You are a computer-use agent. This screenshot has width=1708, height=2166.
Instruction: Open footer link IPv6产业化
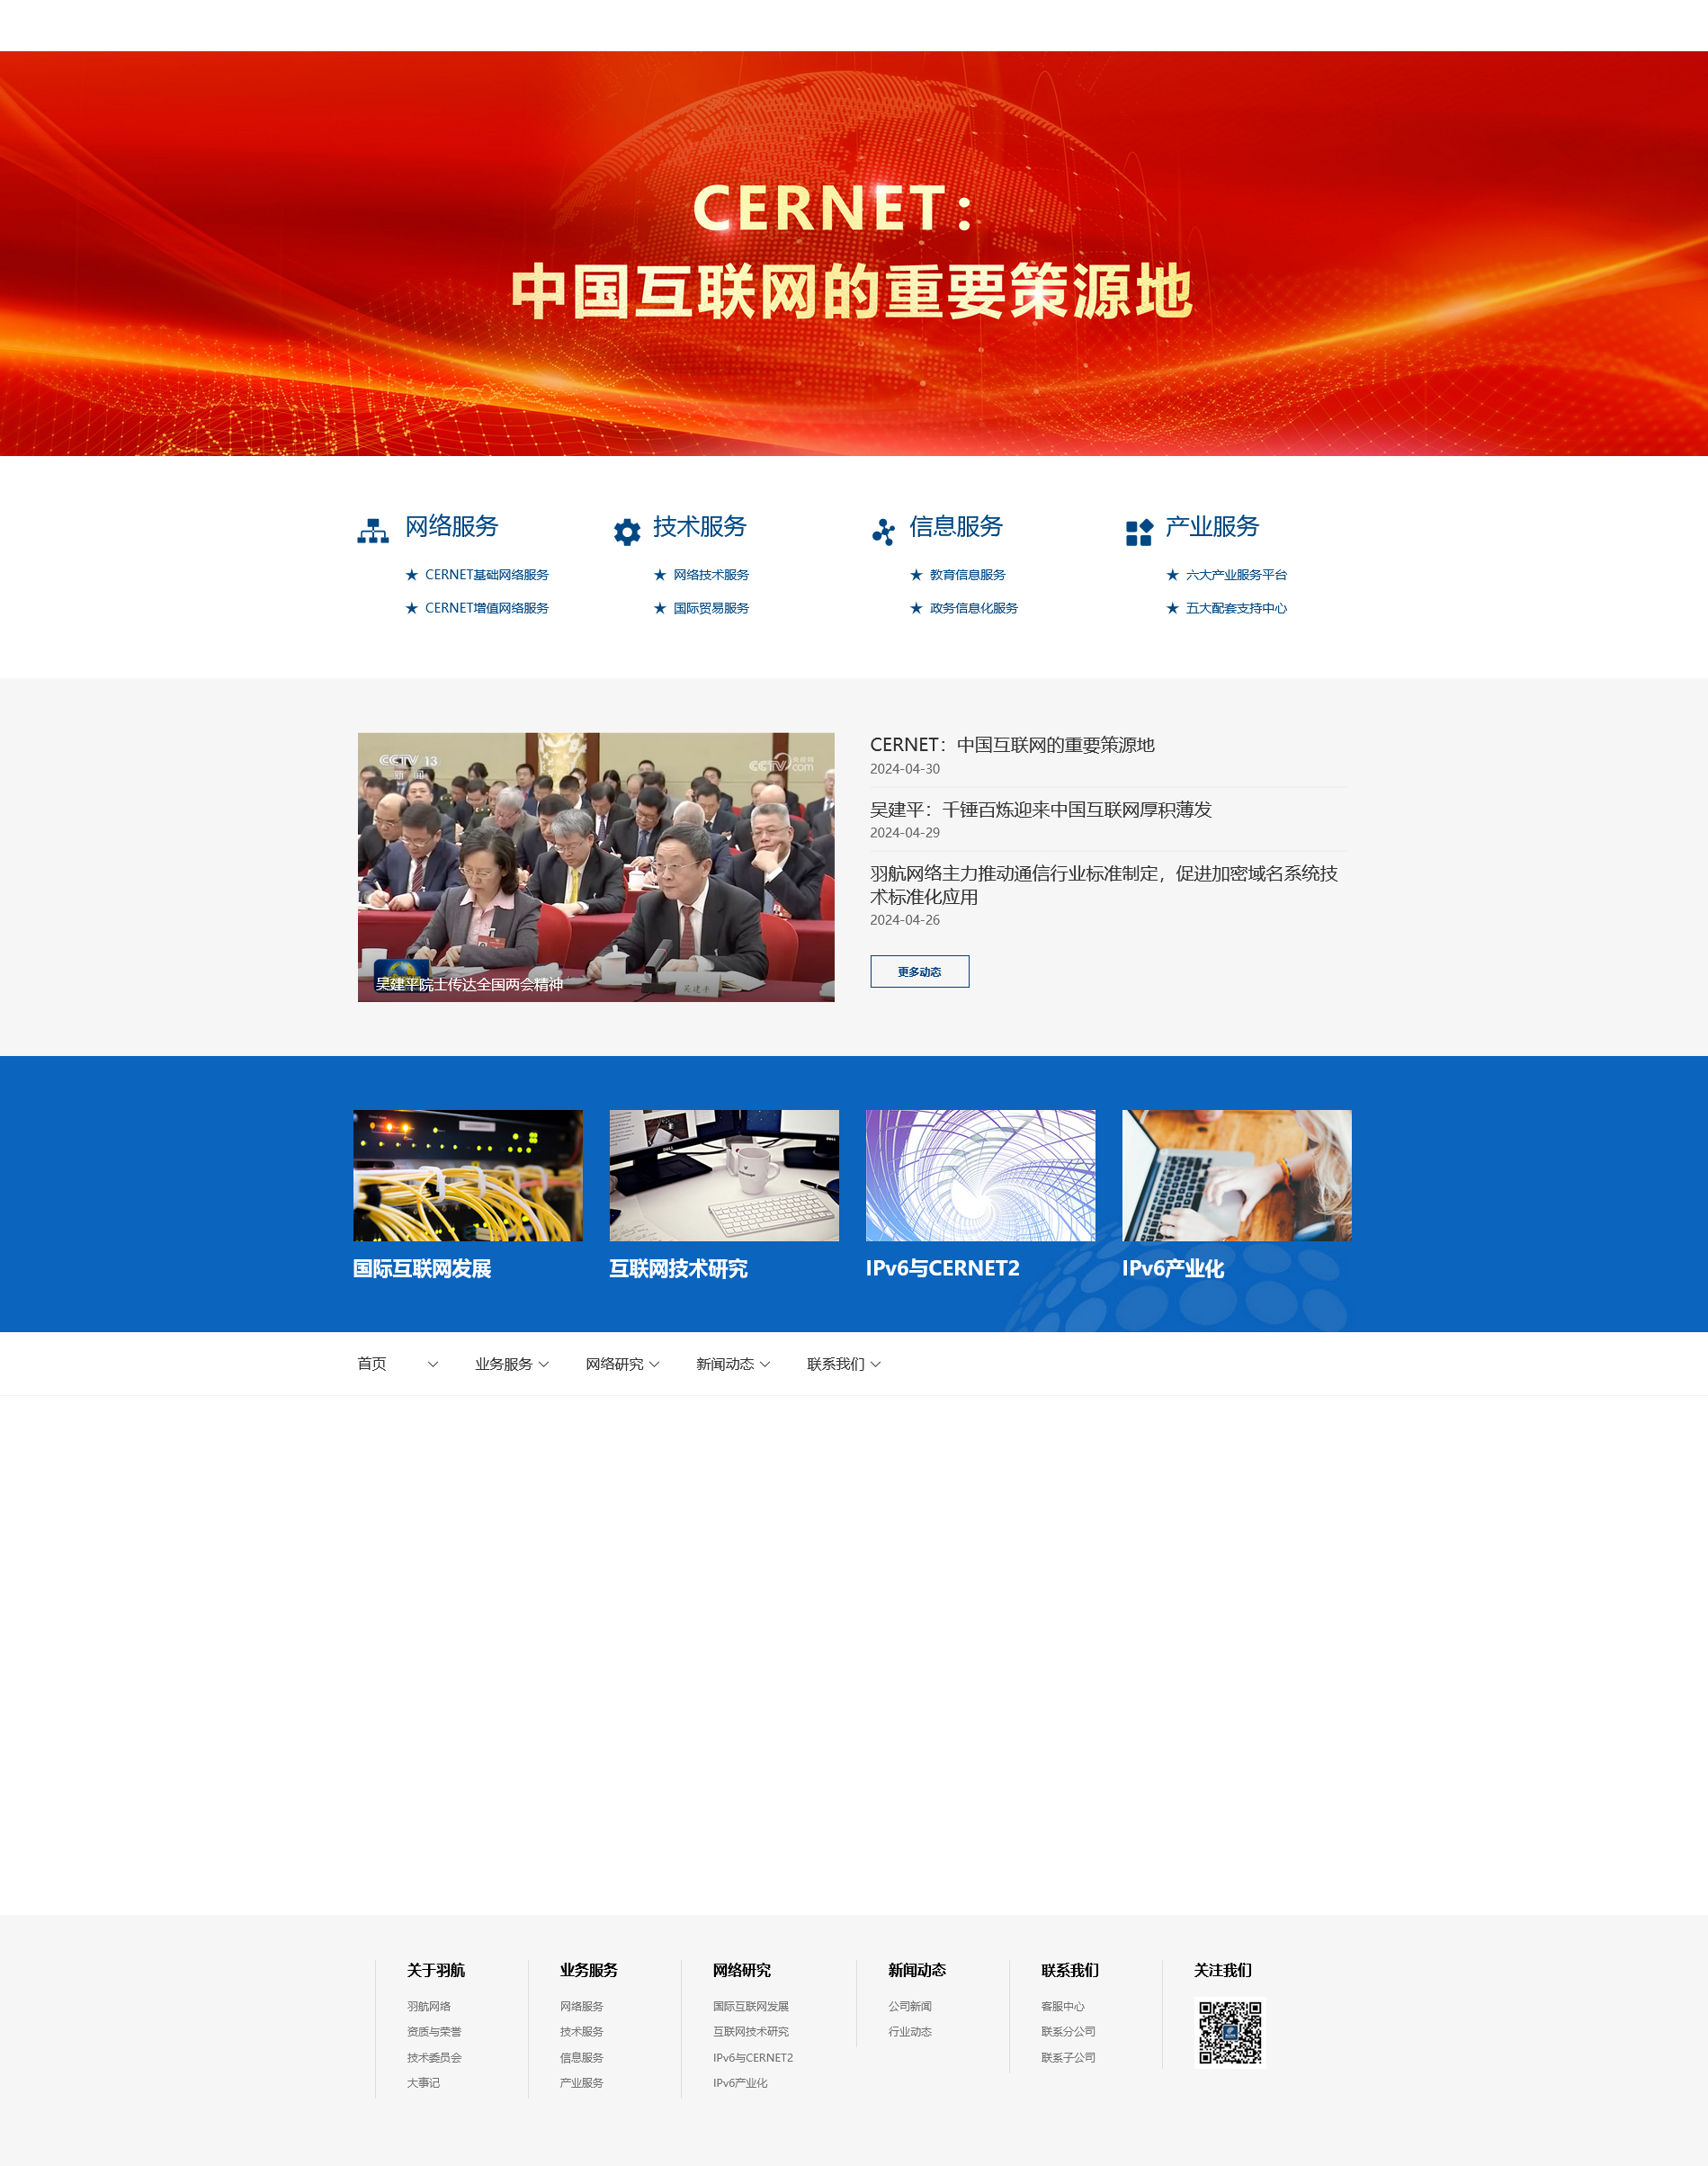[740, 2082]
